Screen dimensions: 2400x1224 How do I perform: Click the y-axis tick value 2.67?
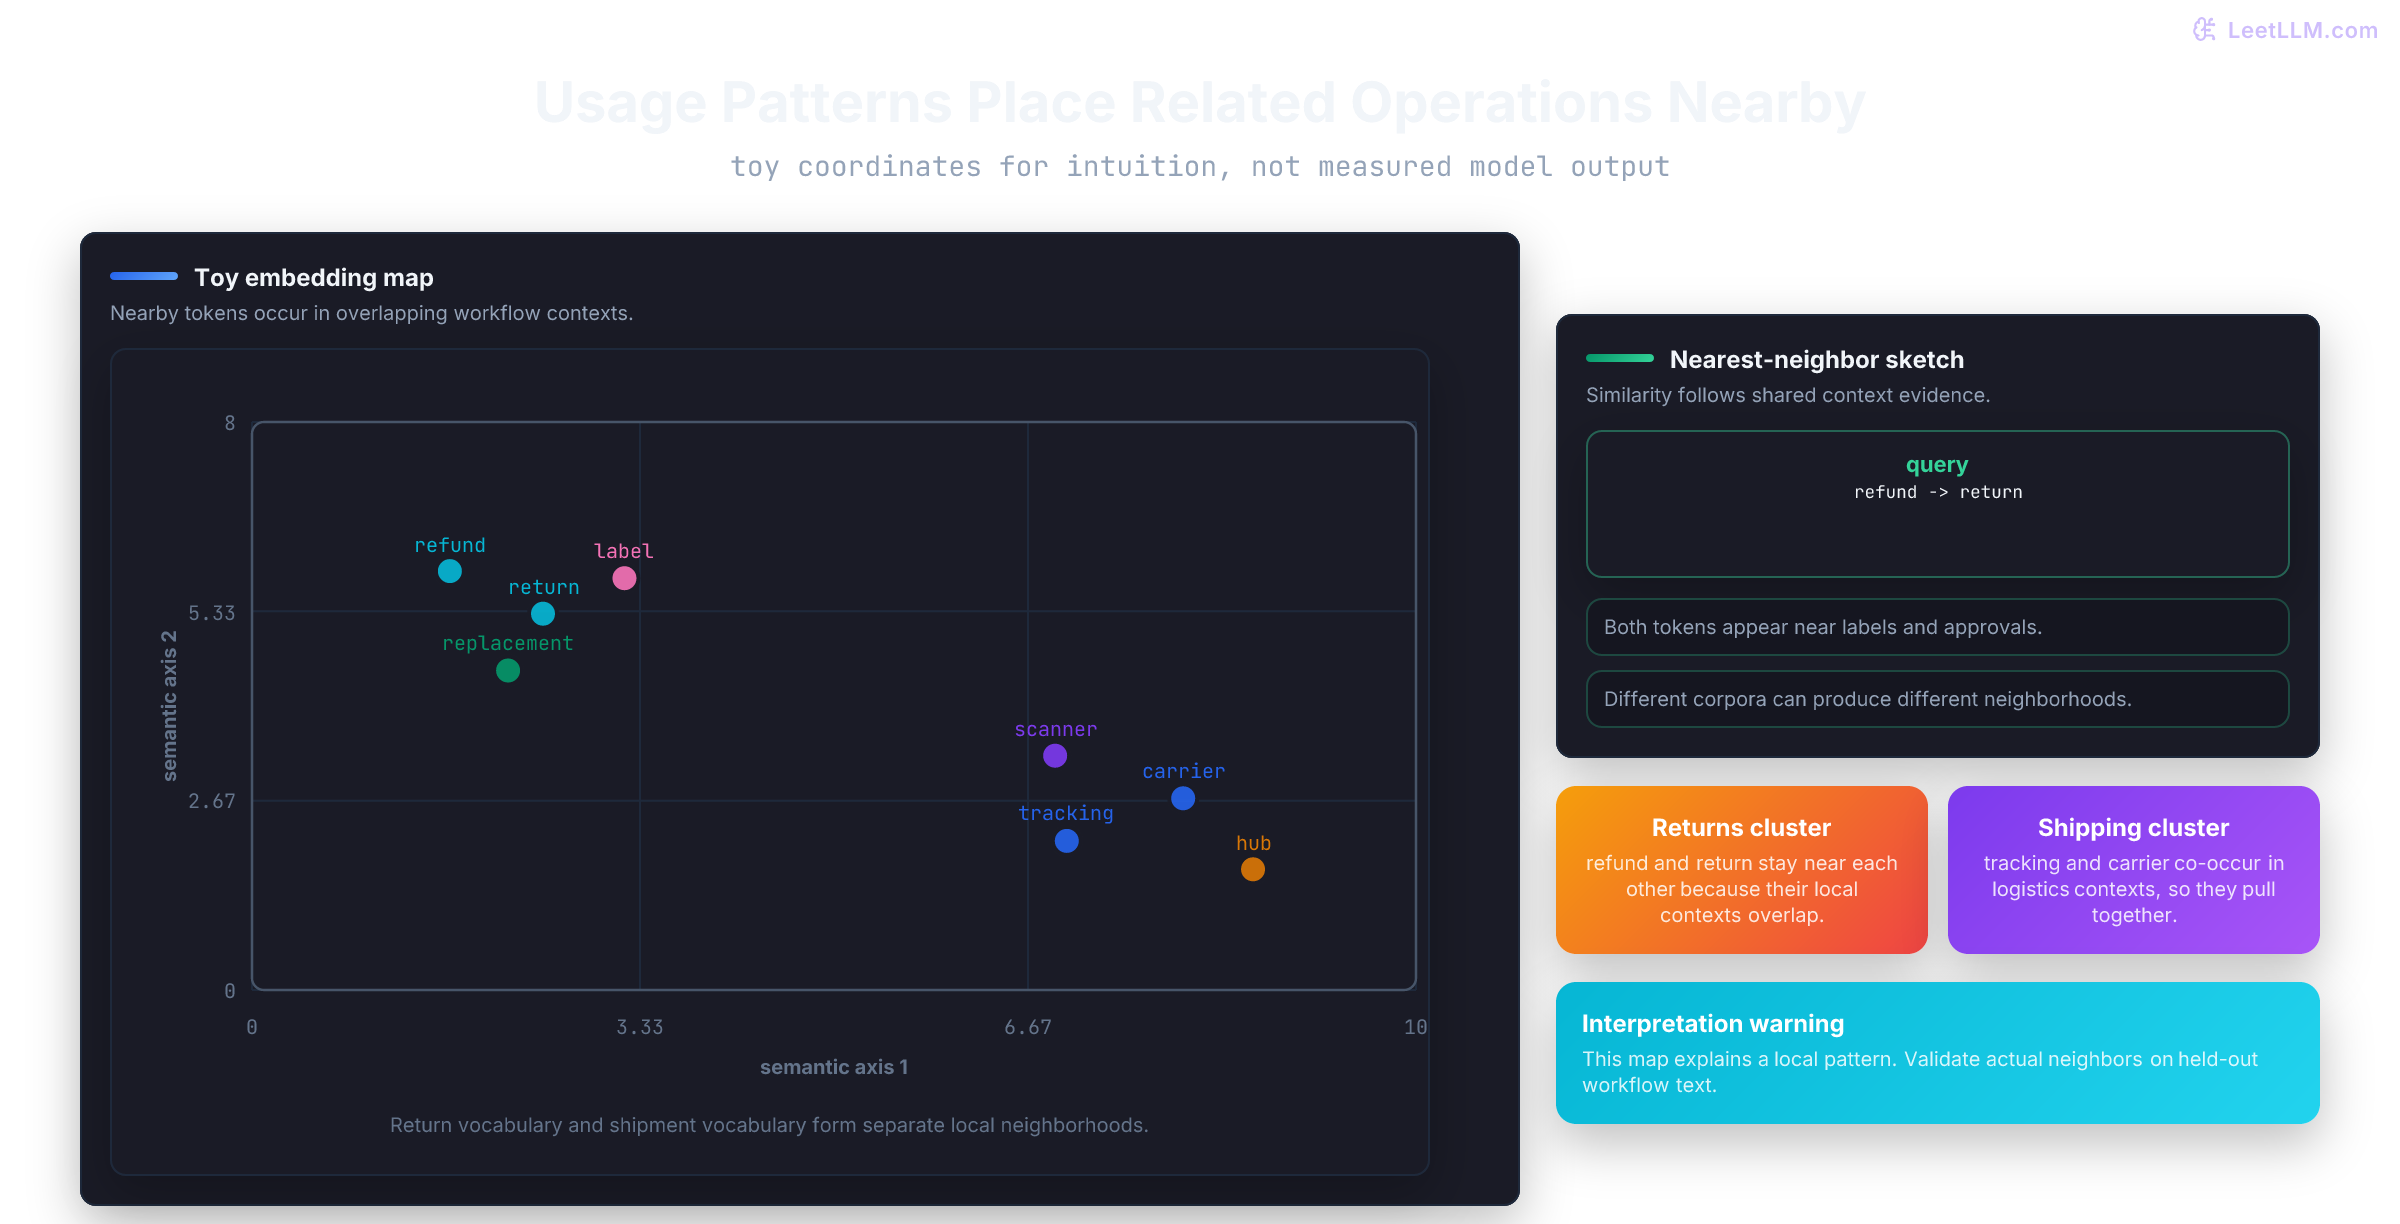coord(212,801)
